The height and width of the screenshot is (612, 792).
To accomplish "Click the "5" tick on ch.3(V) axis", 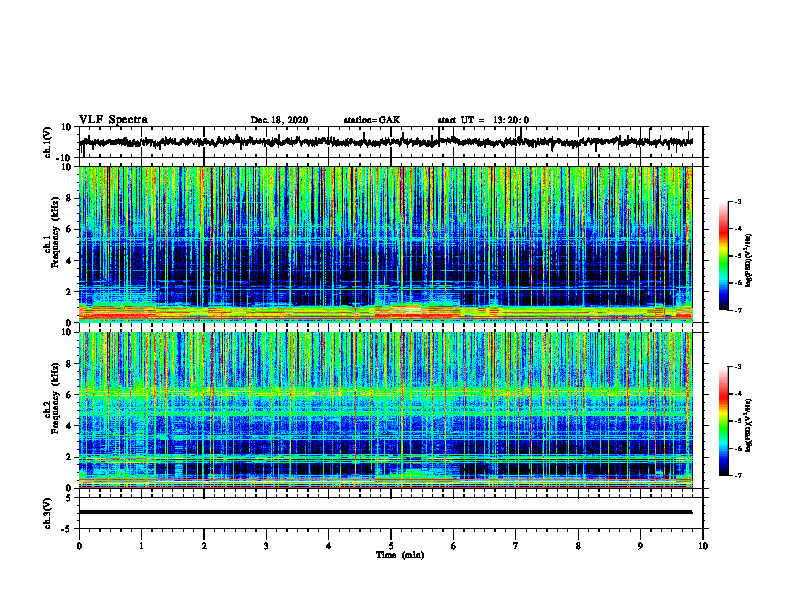I will pyautogui.click(x=69, y=498).
